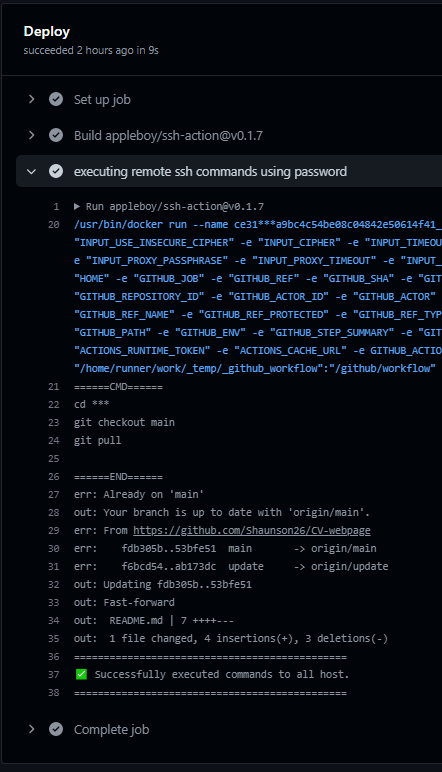Screen dimensions: 442x772
Task: Expand Build appleboy/ssh-action step chevron
Action: click(x=32, y=135)
